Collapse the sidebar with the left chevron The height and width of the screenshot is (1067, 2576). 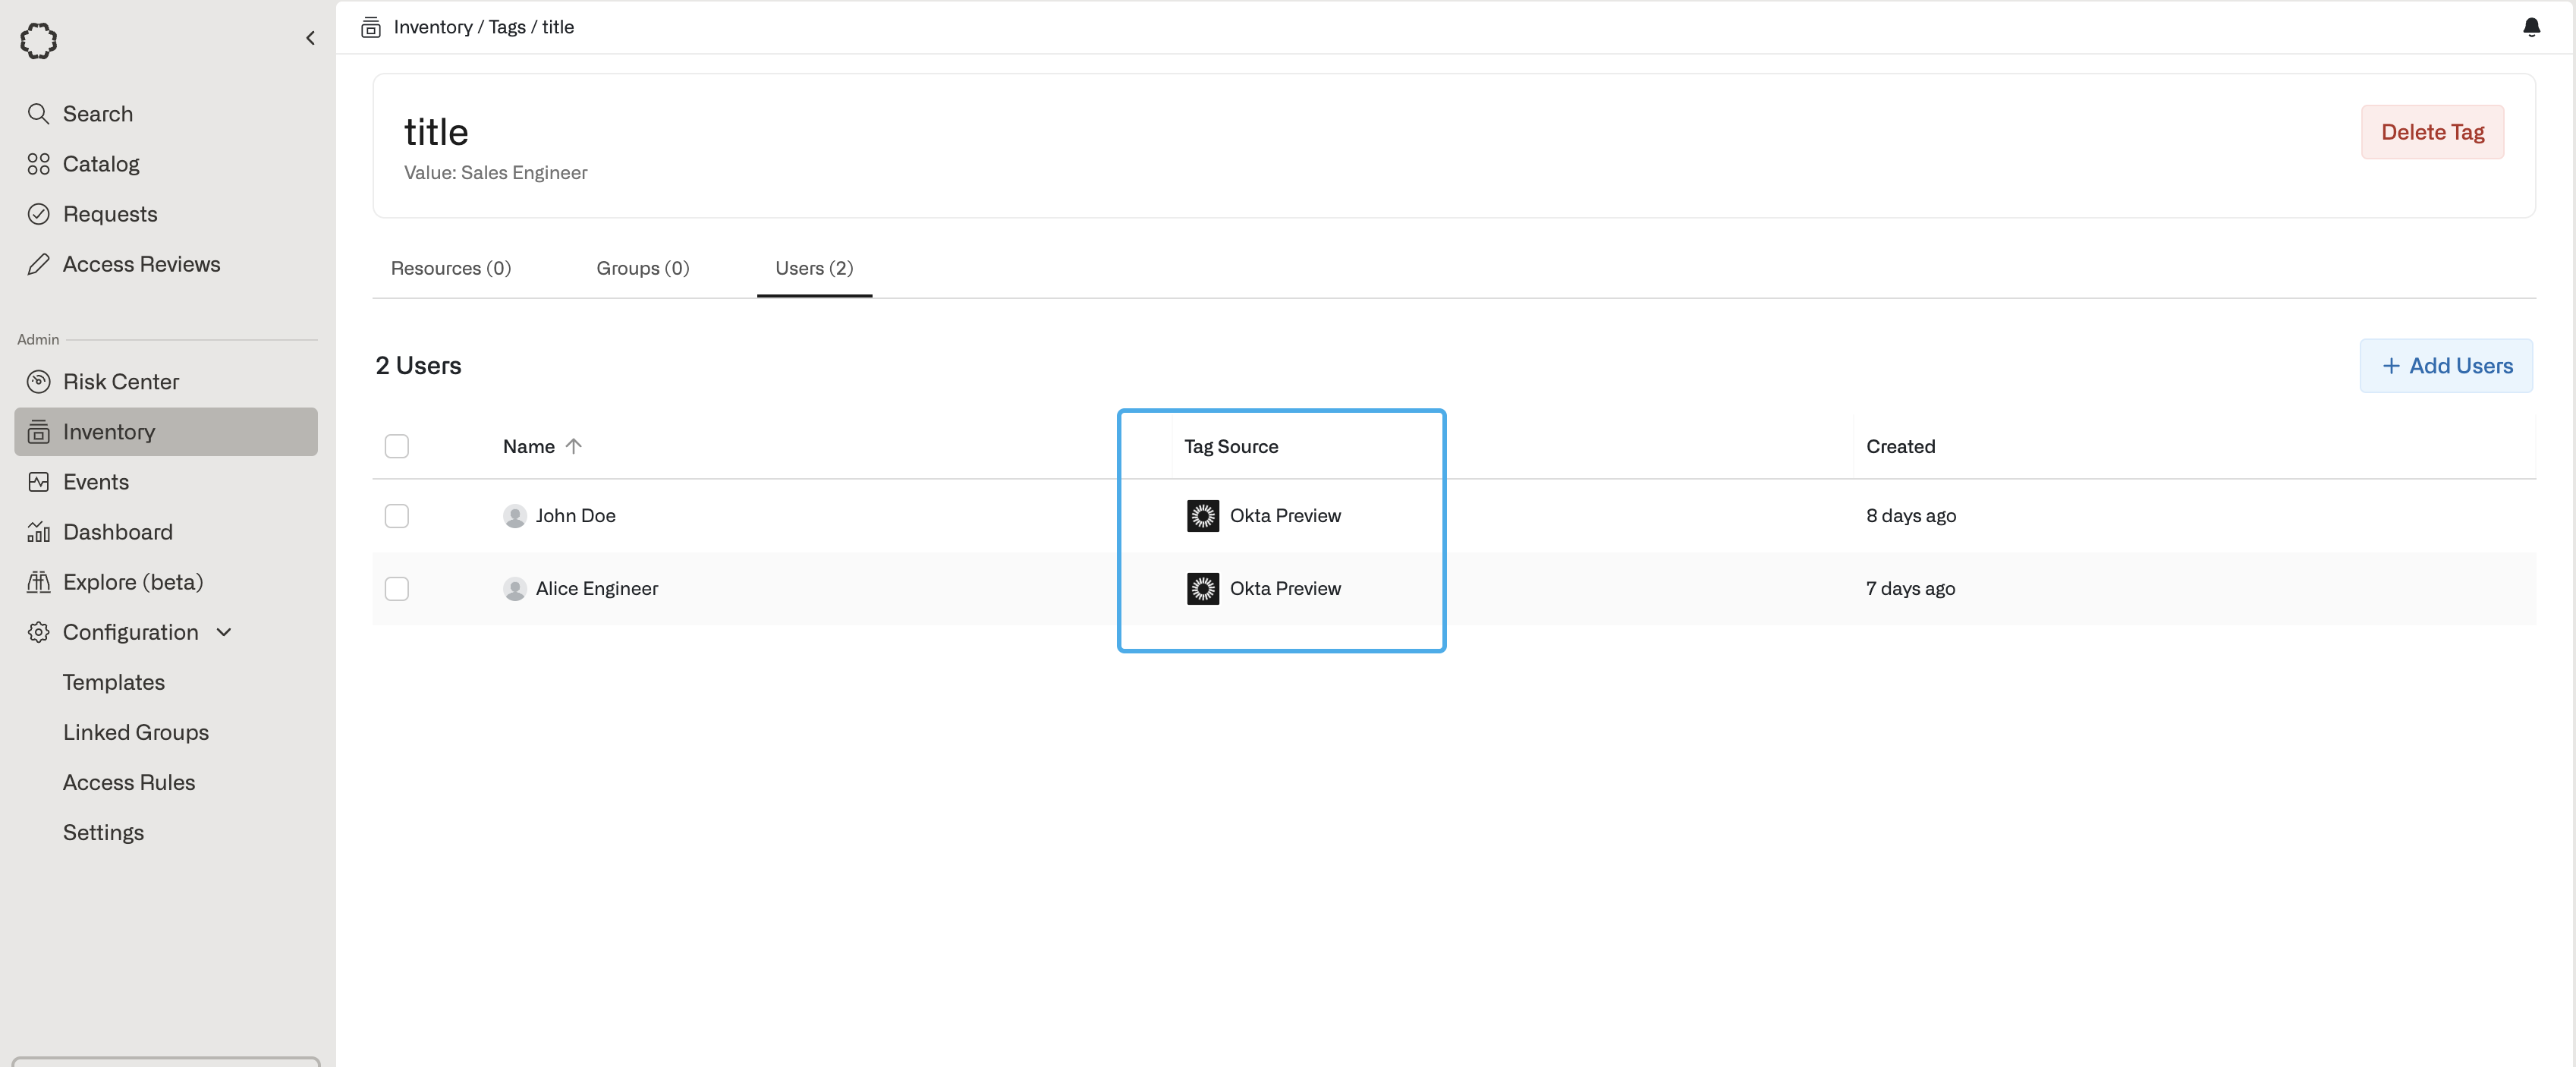(310, 38)
